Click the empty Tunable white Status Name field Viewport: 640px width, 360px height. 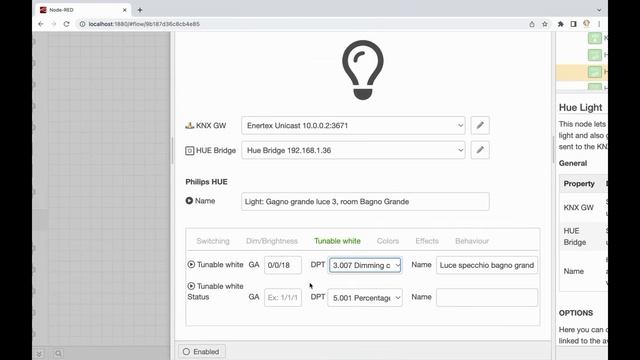[487, 298]
